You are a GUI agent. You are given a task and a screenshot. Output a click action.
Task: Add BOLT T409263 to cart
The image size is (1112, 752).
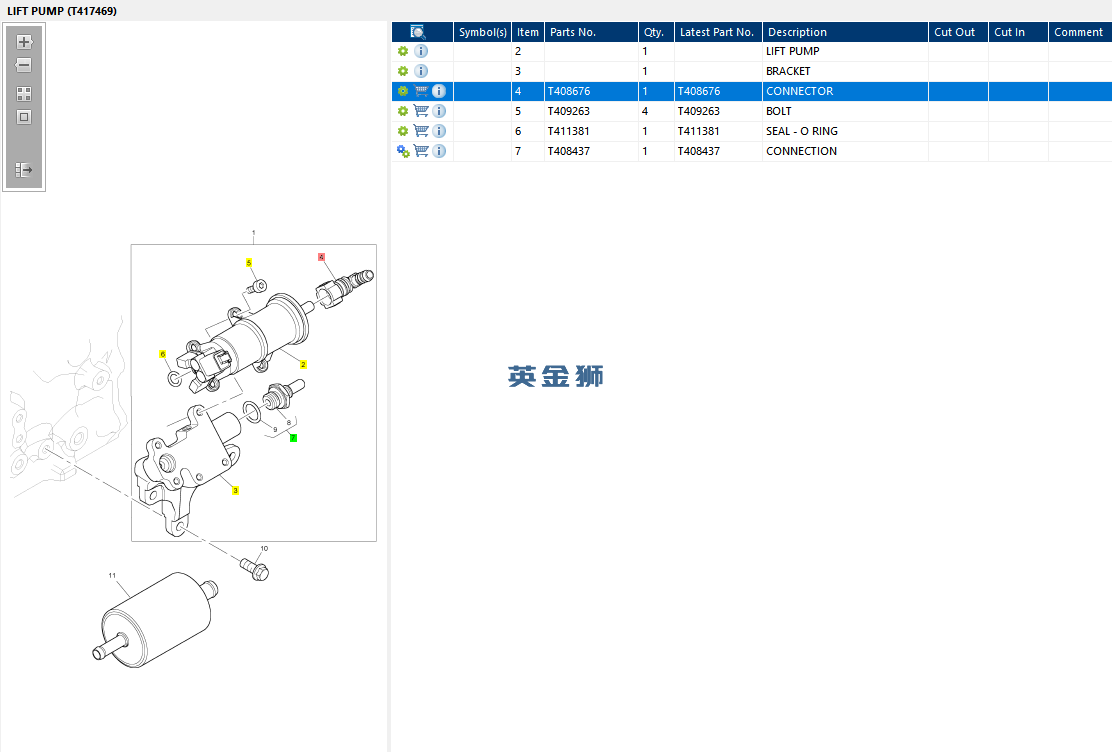tap(421, 111)
